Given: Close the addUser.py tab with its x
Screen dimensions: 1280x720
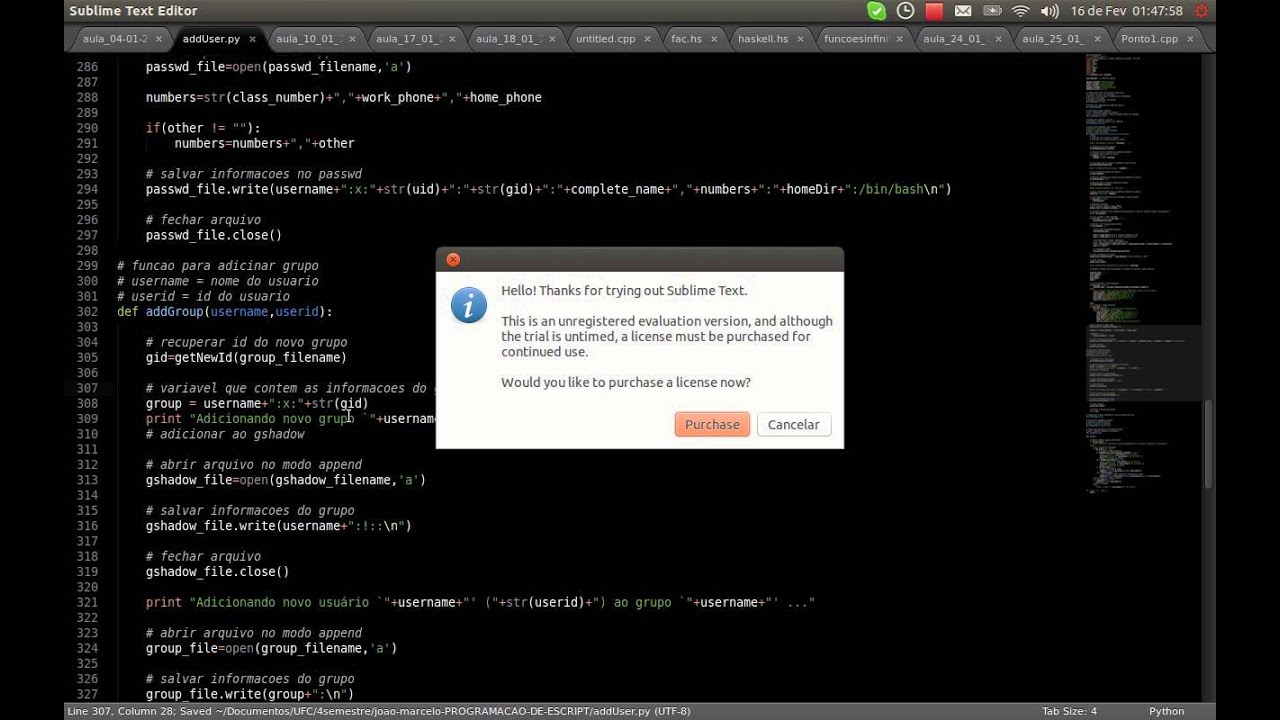Looking at the screenshot, I should point(253,39).
